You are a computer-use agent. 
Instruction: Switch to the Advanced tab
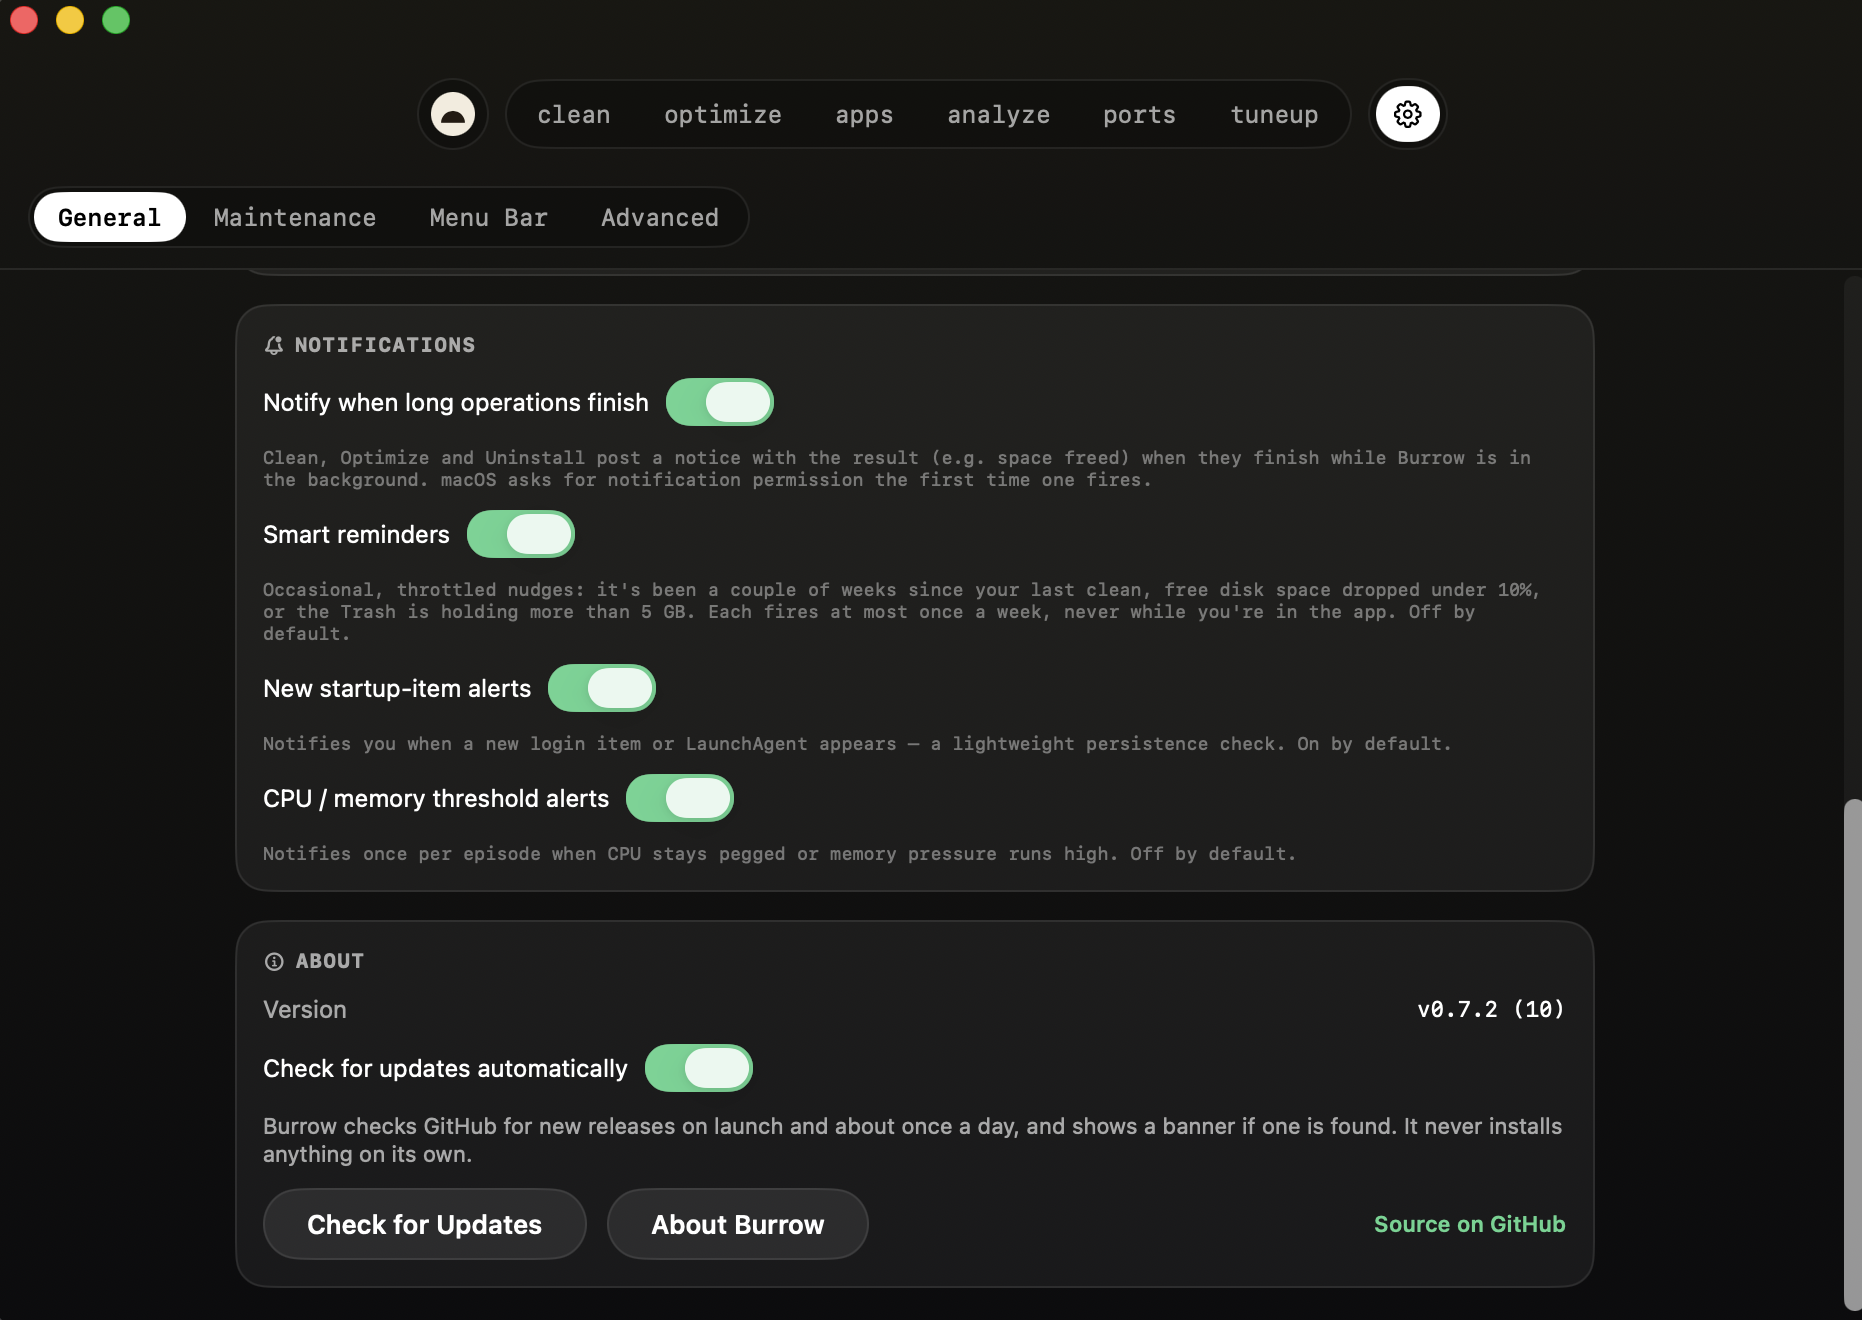tap(660, 217)
